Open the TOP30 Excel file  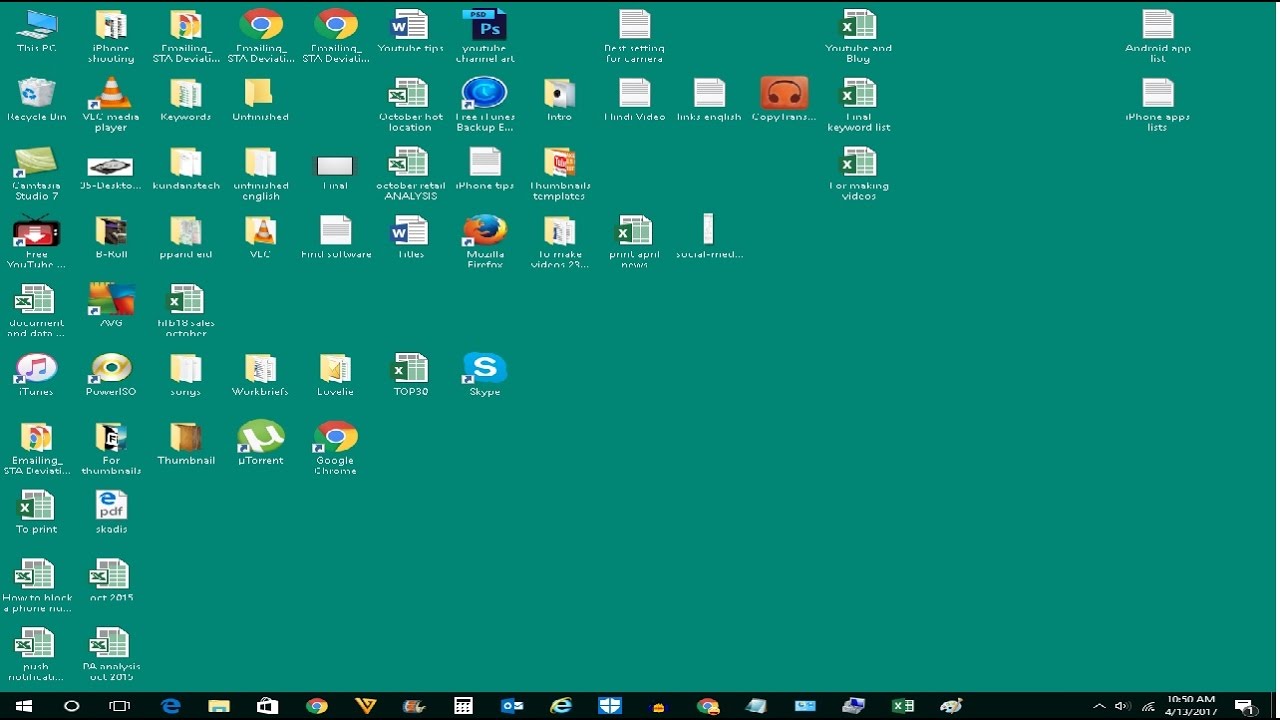click(410, 367)
